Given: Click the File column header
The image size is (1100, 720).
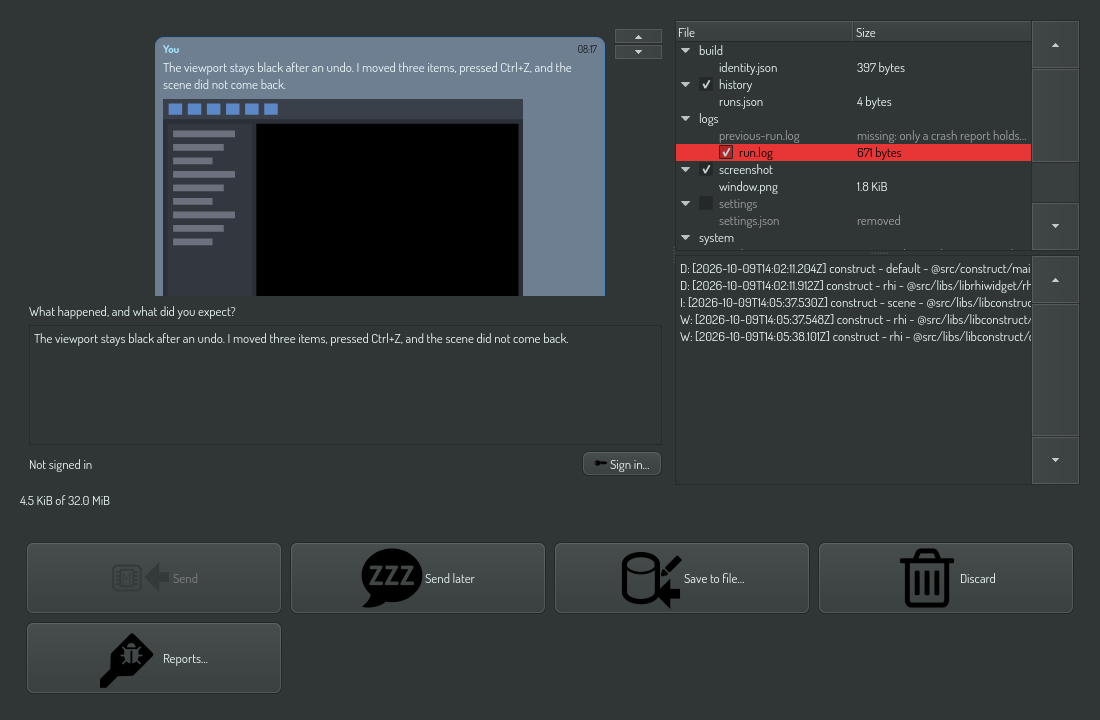Looking at the screenshot, I should click(764, 32).
